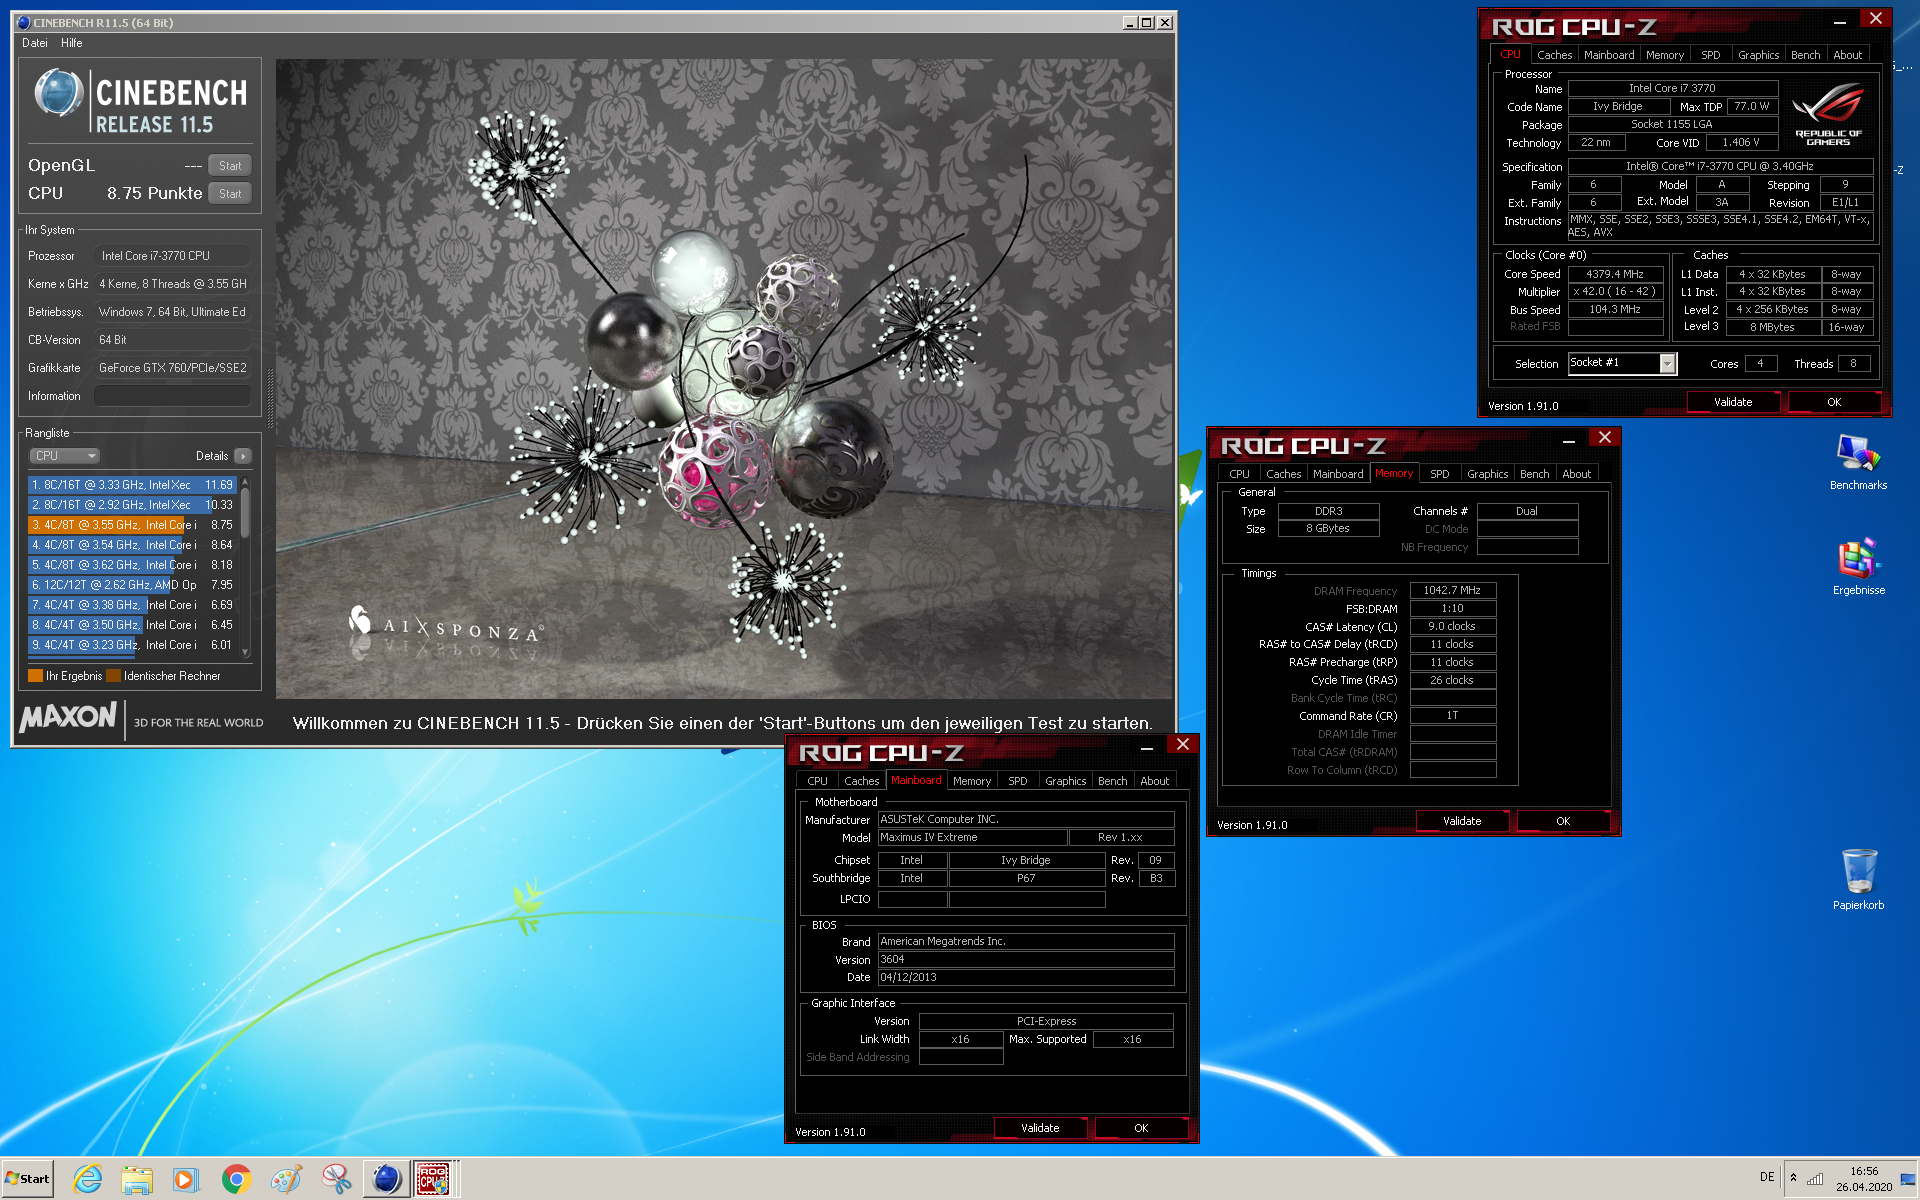Open Caches tab in Mainboard CPU-Z window

pyautogui.click(x=861, y=781)
